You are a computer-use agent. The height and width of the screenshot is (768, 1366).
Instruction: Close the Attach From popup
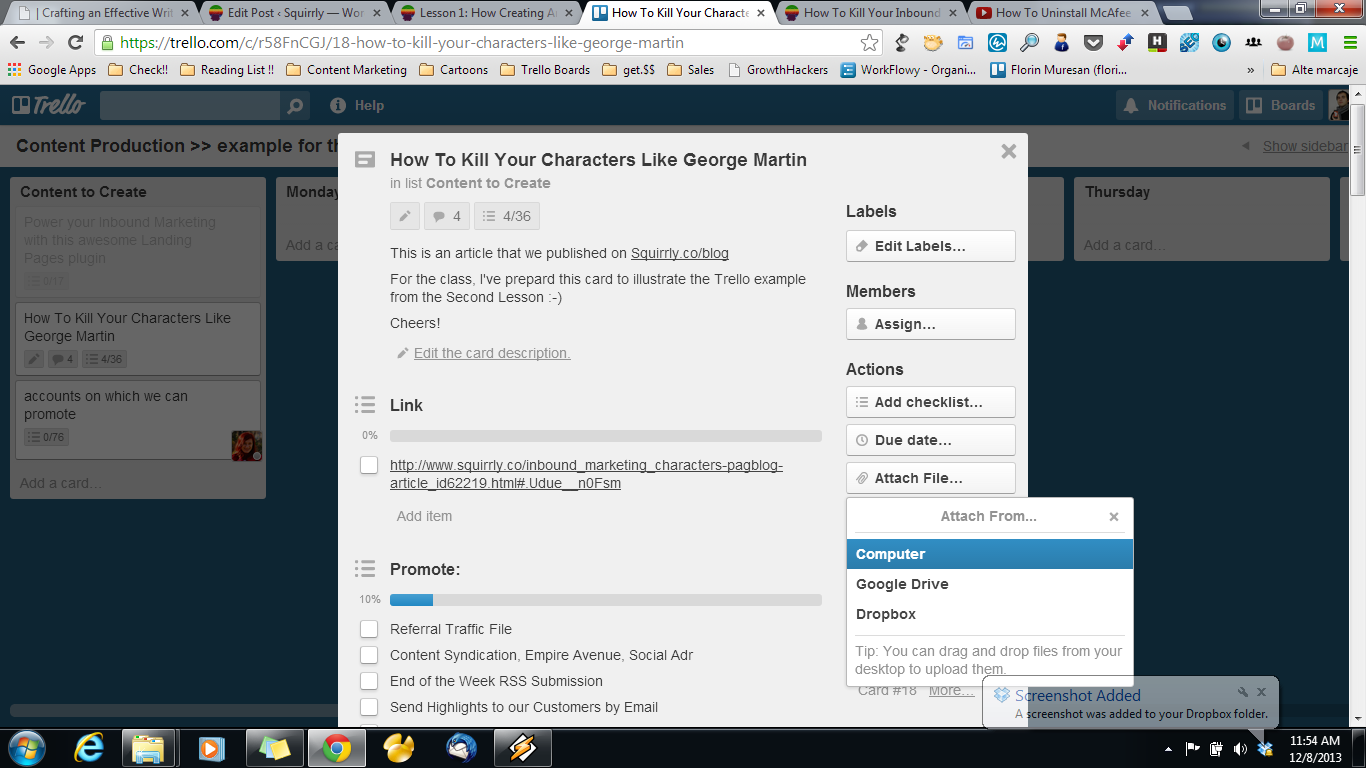pos(1114,517)
